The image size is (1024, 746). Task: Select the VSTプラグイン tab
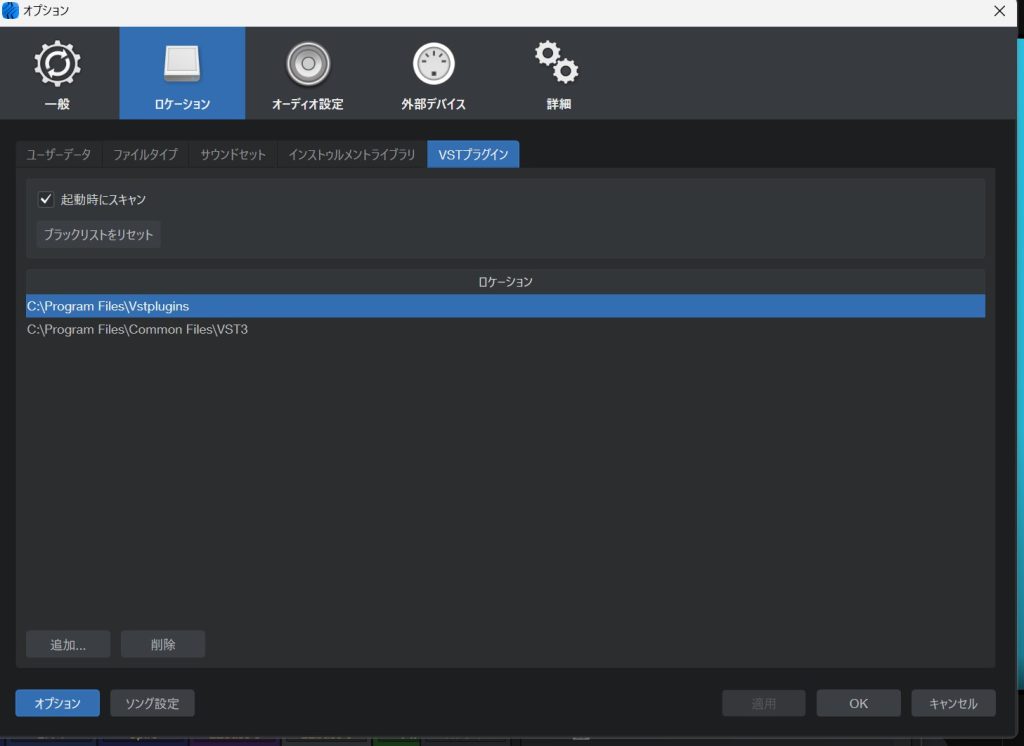point(473,155)
